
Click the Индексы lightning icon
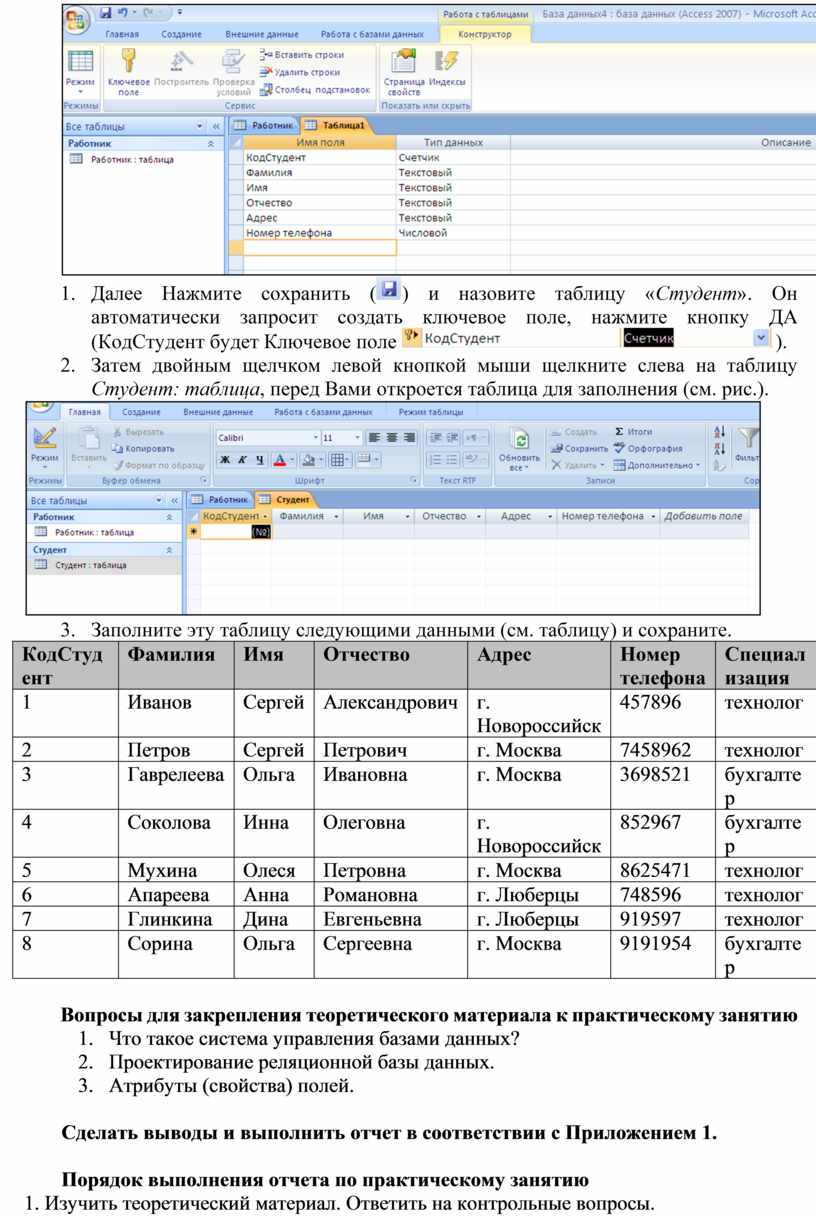pos(445,62)
